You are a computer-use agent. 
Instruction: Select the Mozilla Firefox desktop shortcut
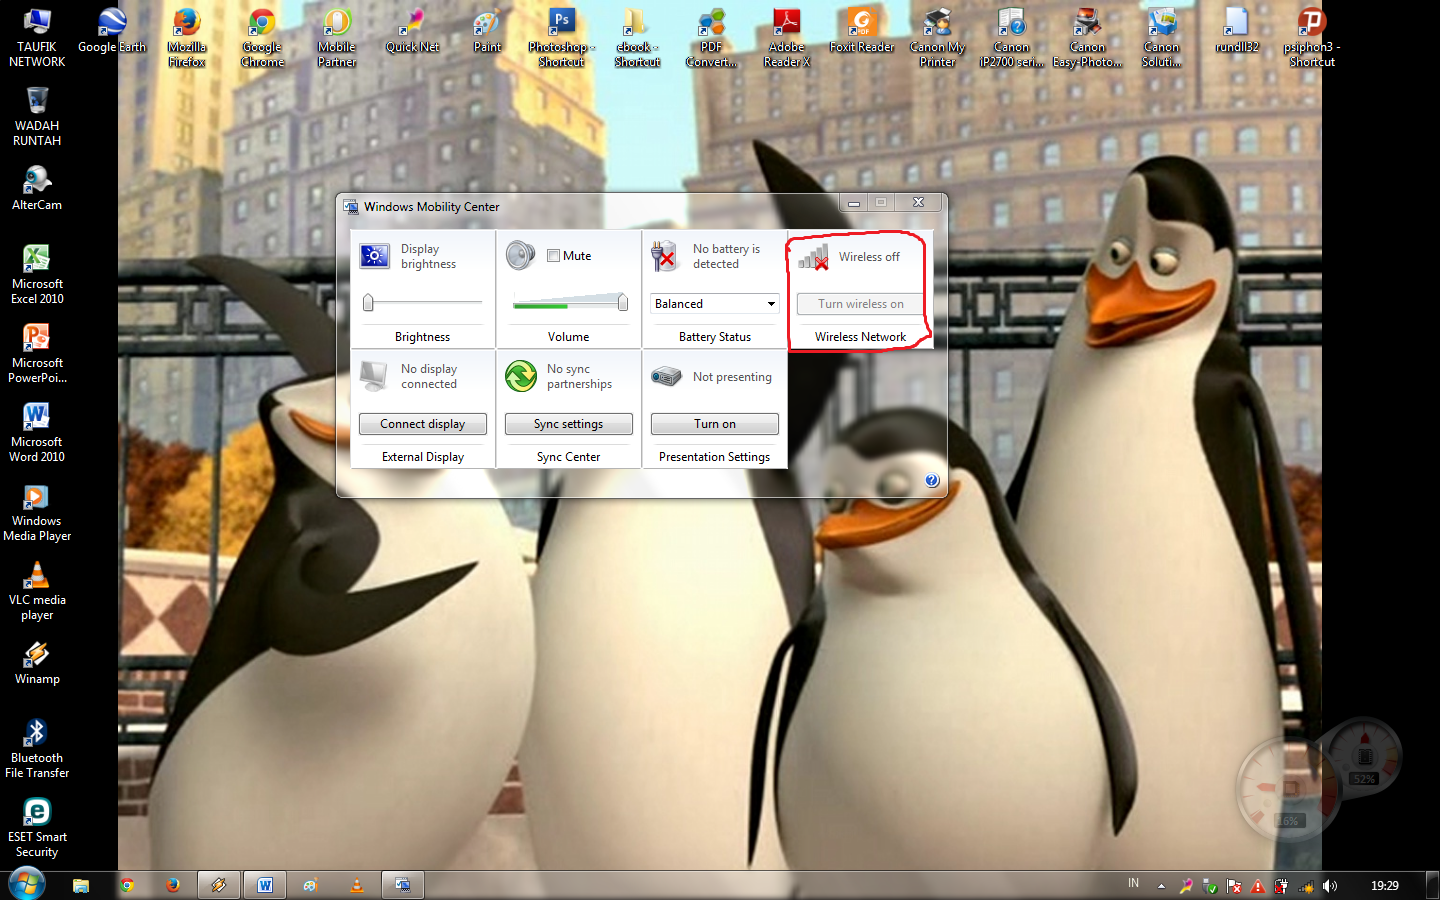pyautogui.click(x=187, y=38)
